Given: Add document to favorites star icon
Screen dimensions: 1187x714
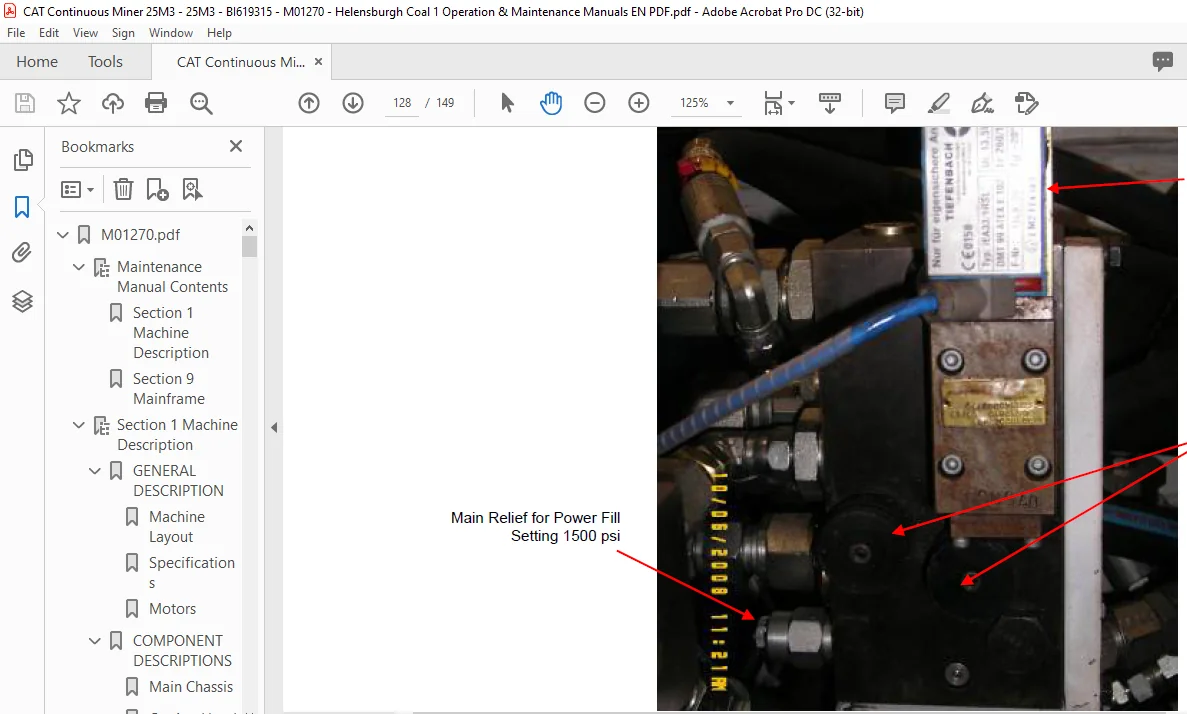Looking at the screenshot, I should (x=69, y=103).
